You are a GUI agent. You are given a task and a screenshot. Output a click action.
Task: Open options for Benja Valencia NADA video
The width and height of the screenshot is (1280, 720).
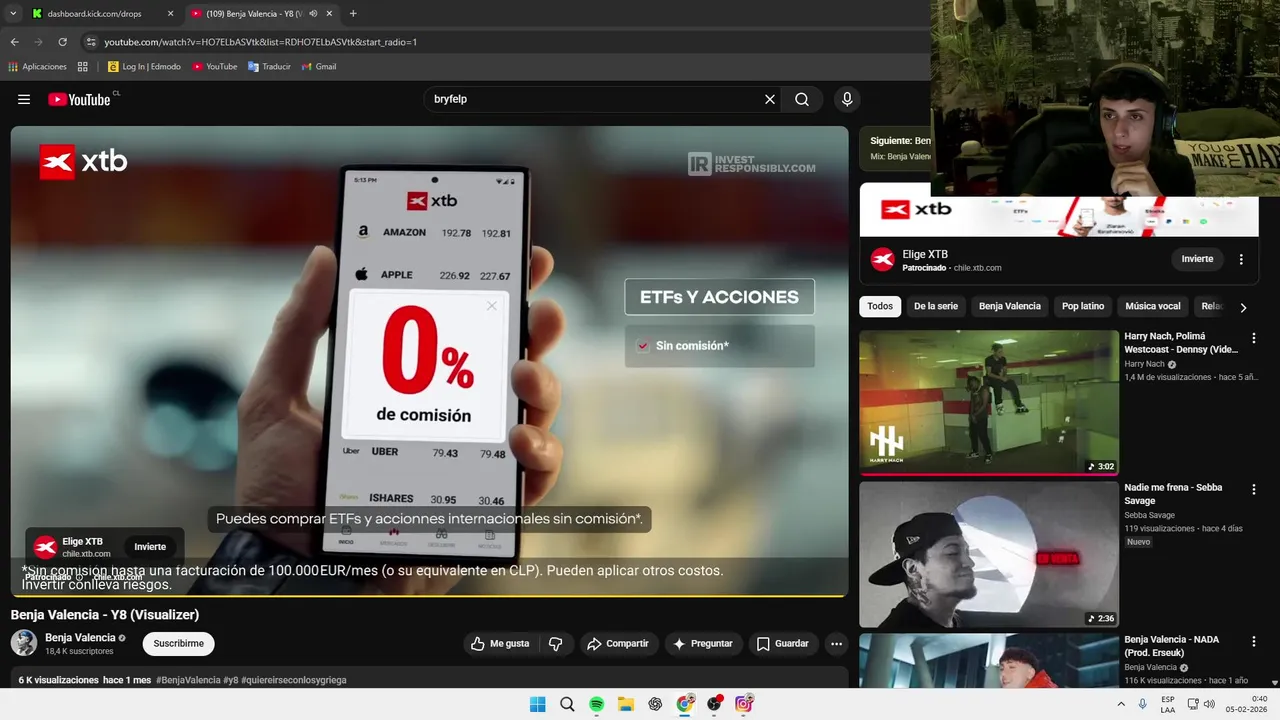pyautogui.click(x=1253, y=641)
